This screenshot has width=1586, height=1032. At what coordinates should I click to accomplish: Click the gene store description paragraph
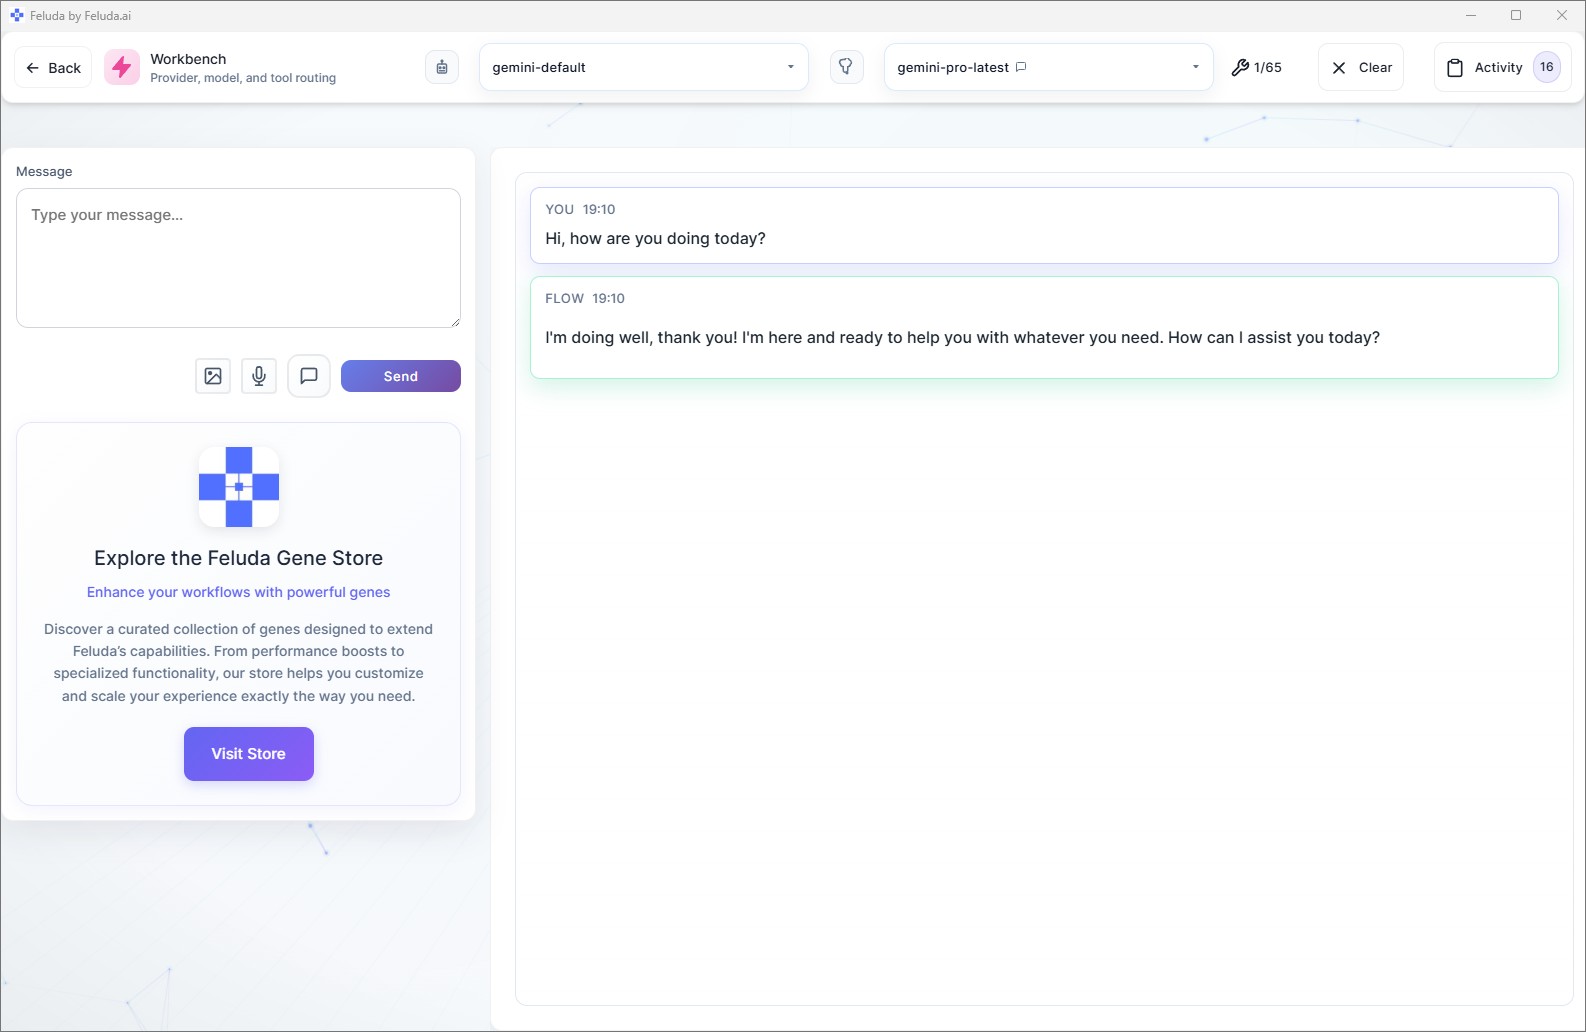coord(239,662)
